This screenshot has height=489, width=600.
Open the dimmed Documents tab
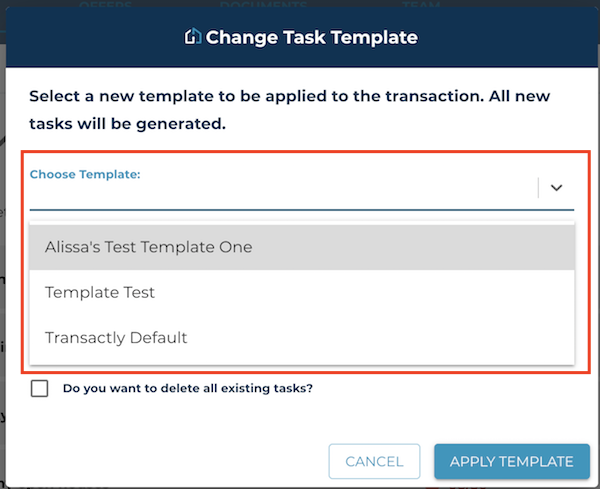pyautogui.click(x=263, y=5)
